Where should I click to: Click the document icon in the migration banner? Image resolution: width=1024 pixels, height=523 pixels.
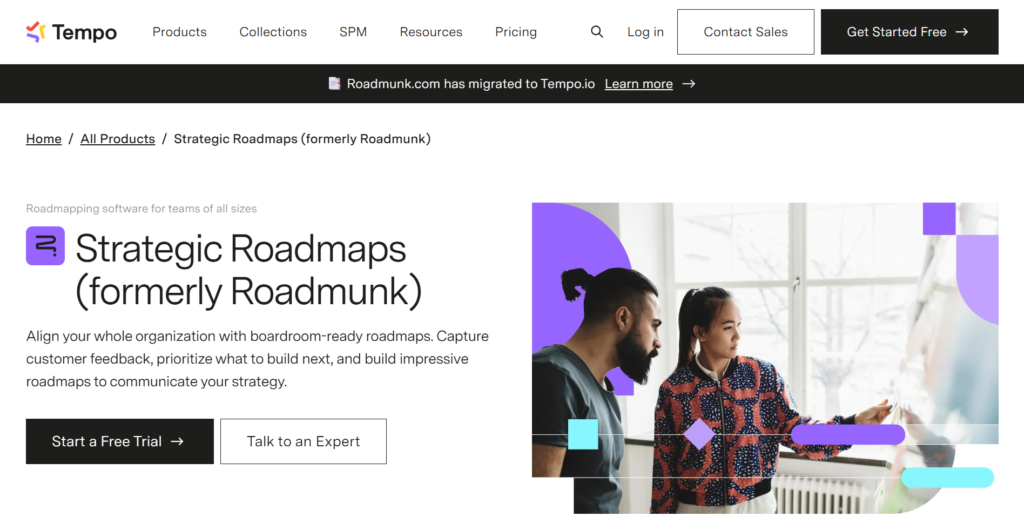334,84
